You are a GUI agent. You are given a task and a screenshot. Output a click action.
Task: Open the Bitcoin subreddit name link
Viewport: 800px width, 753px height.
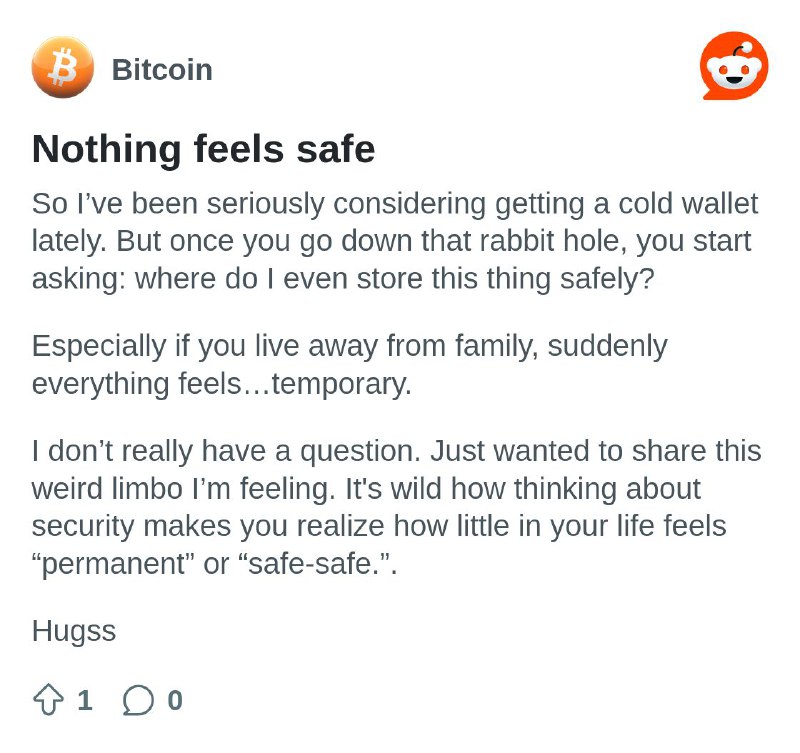[162, 69]
